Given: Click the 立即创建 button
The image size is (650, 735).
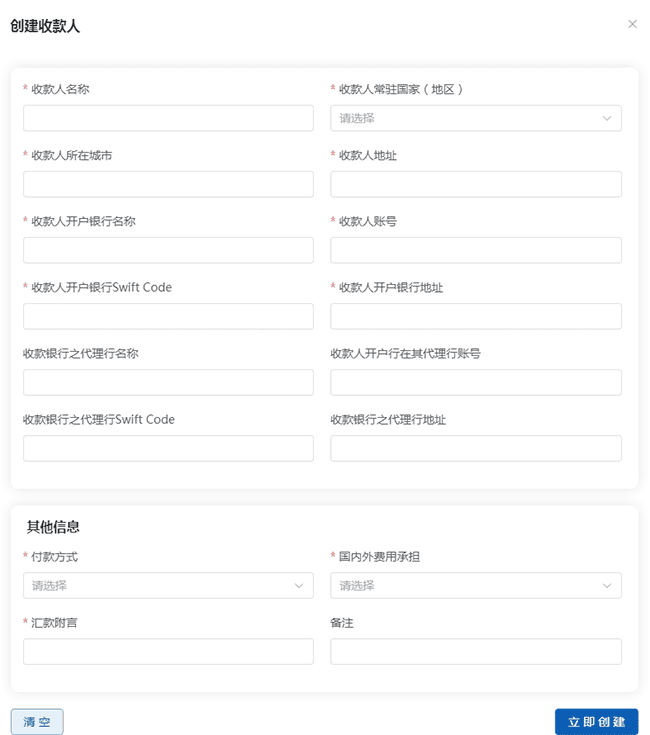Looking at the screenshot, I should [x=596, y=721].
